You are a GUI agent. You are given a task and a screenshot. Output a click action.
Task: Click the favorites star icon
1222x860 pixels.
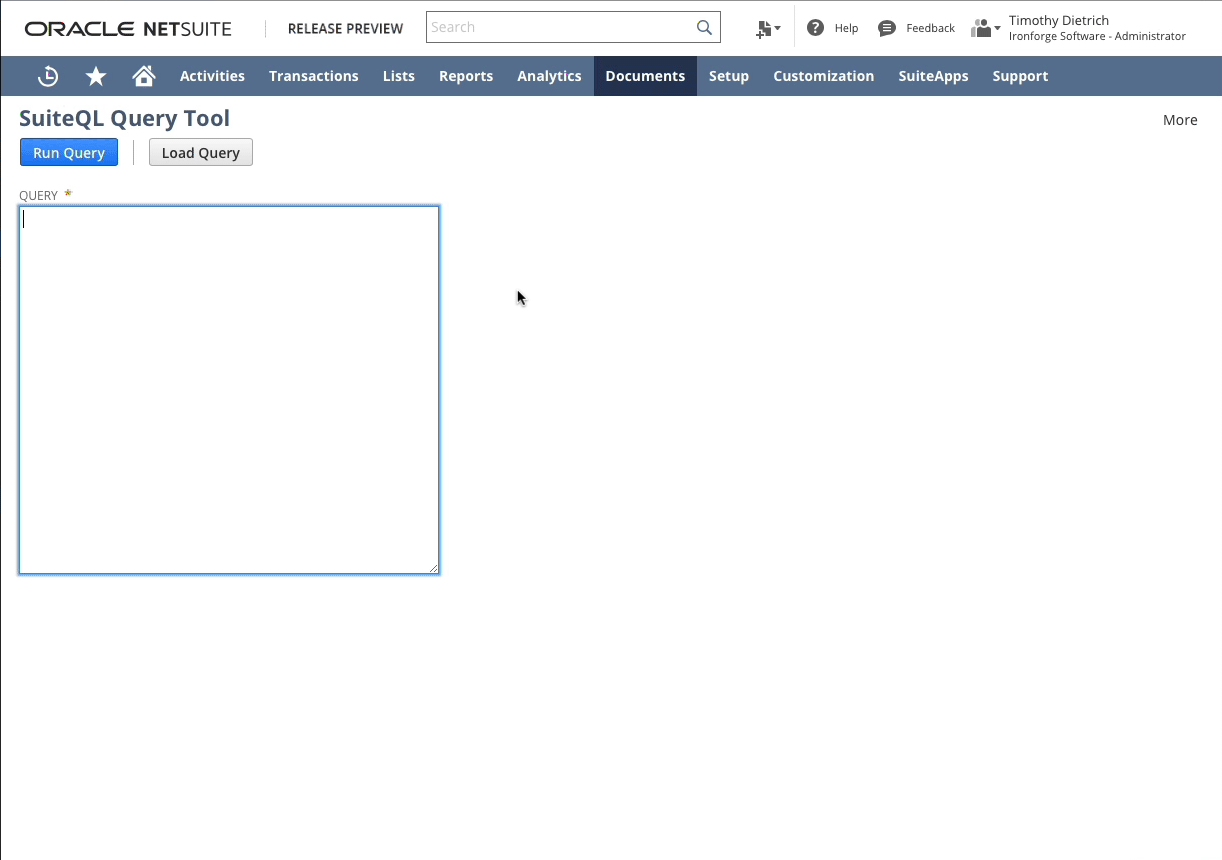point(95,75)
